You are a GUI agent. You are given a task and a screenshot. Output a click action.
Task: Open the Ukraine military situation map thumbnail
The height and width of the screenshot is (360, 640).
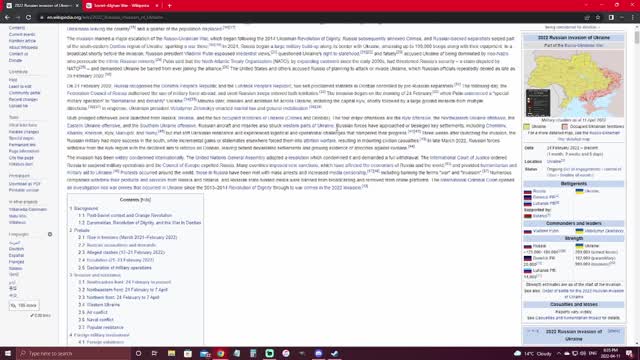[574, 84]
